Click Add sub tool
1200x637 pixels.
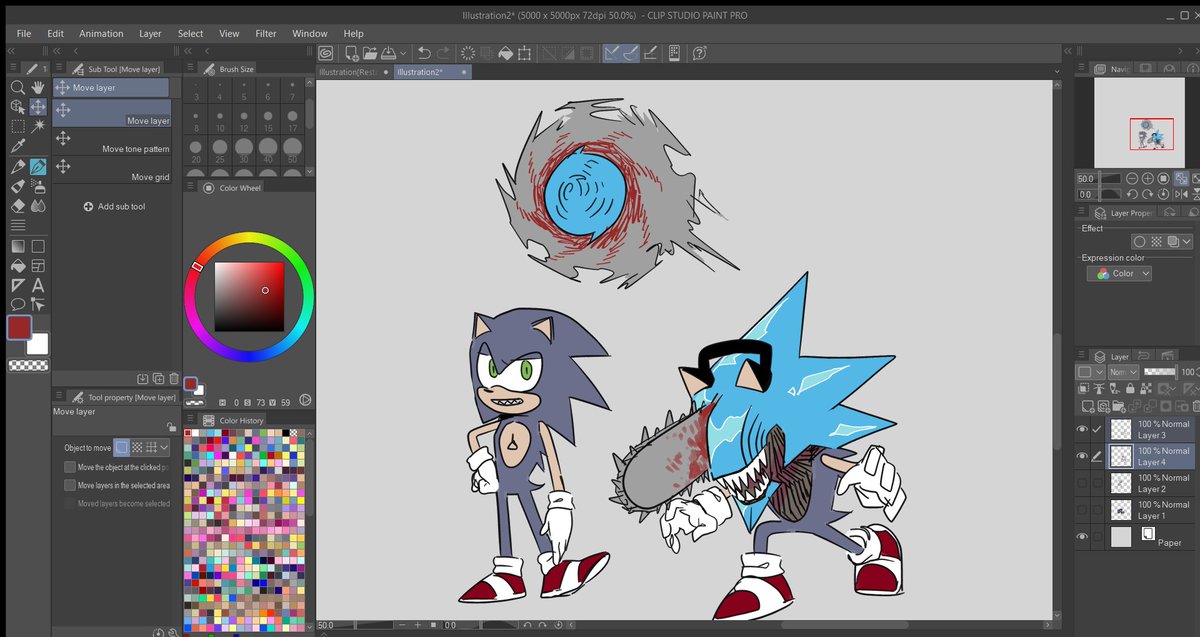pyautogui.click(x=114, y=207)
